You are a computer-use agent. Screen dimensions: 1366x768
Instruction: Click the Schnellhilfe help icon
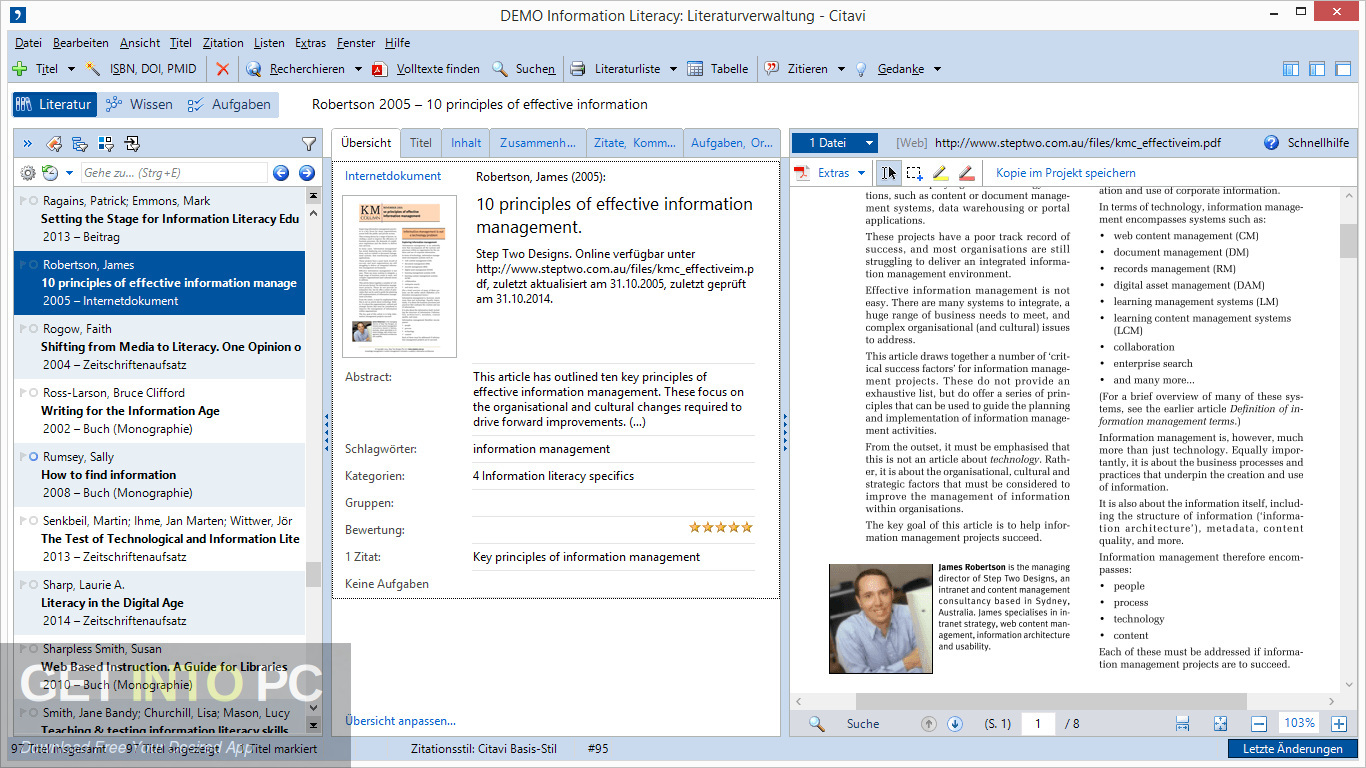1271,143
